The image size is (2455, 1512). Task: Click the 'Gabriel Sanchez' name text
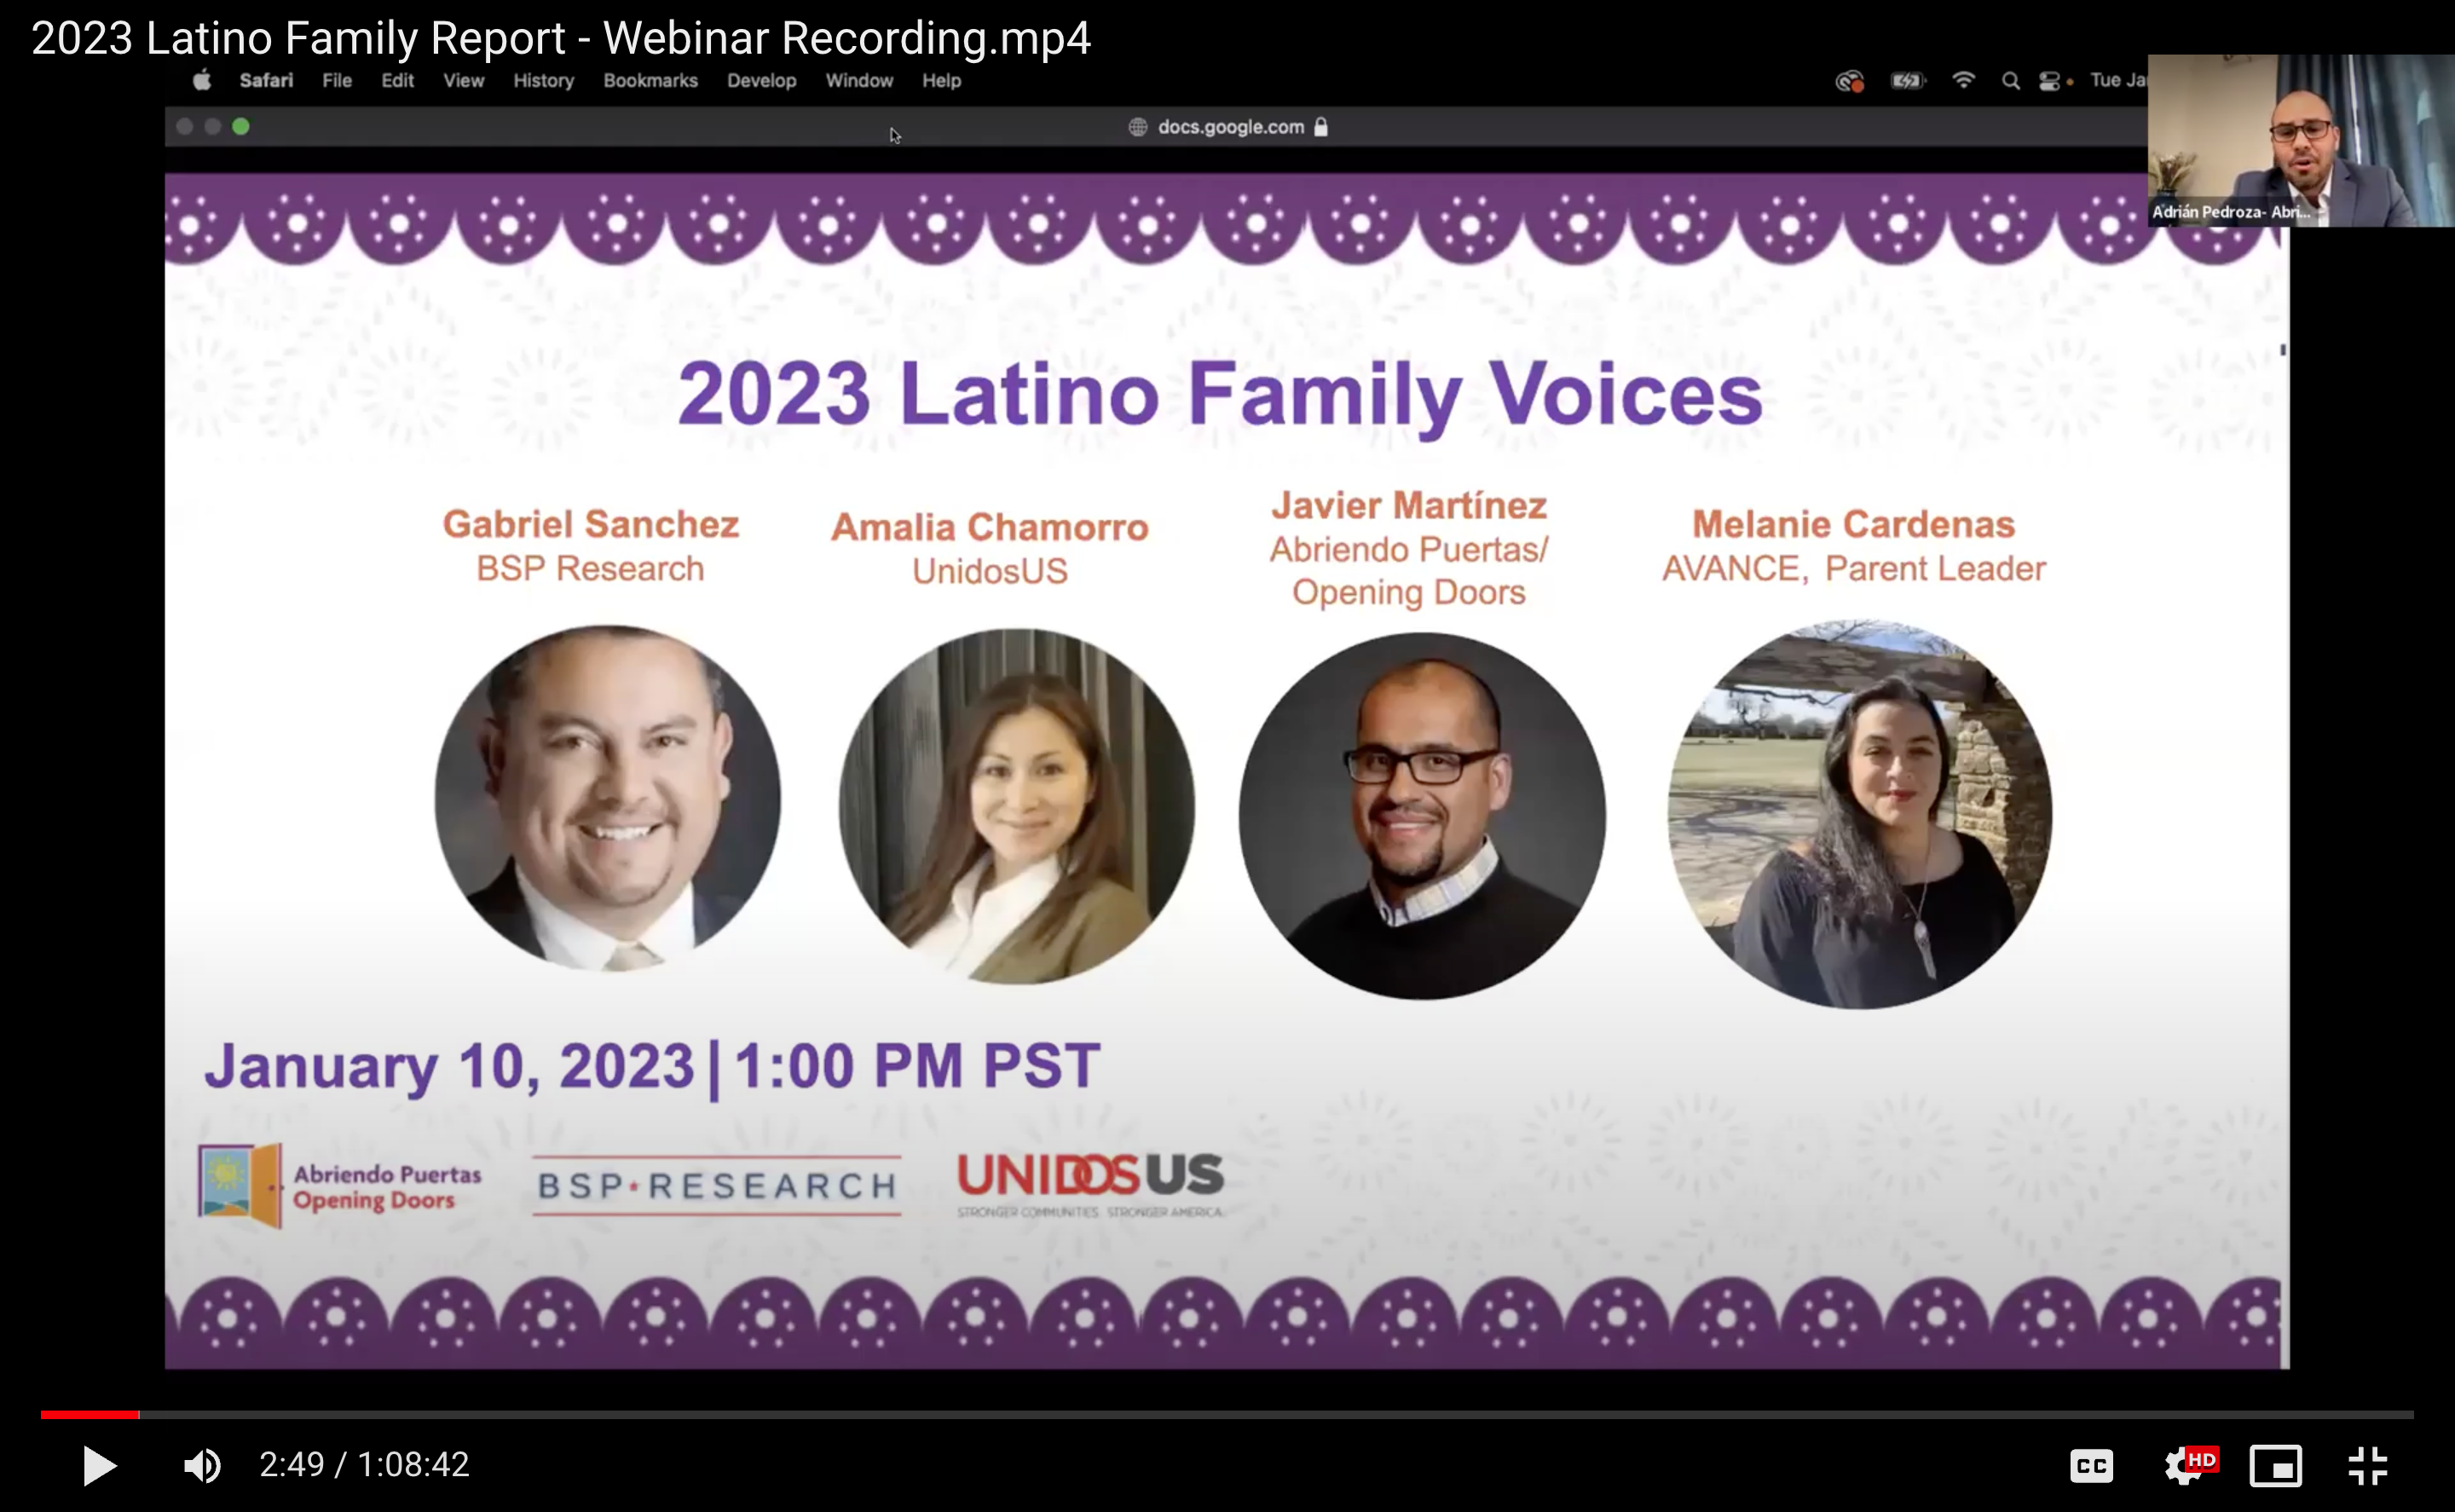pyautogui.click(x=591, y=524)
